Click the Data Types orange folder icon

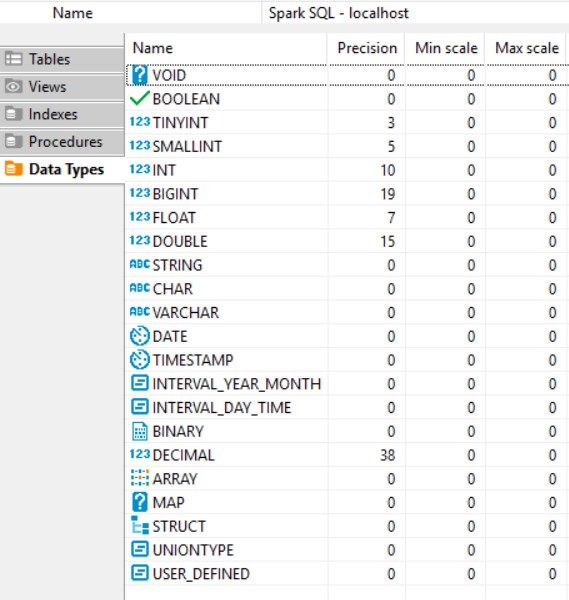pos(14,168)
